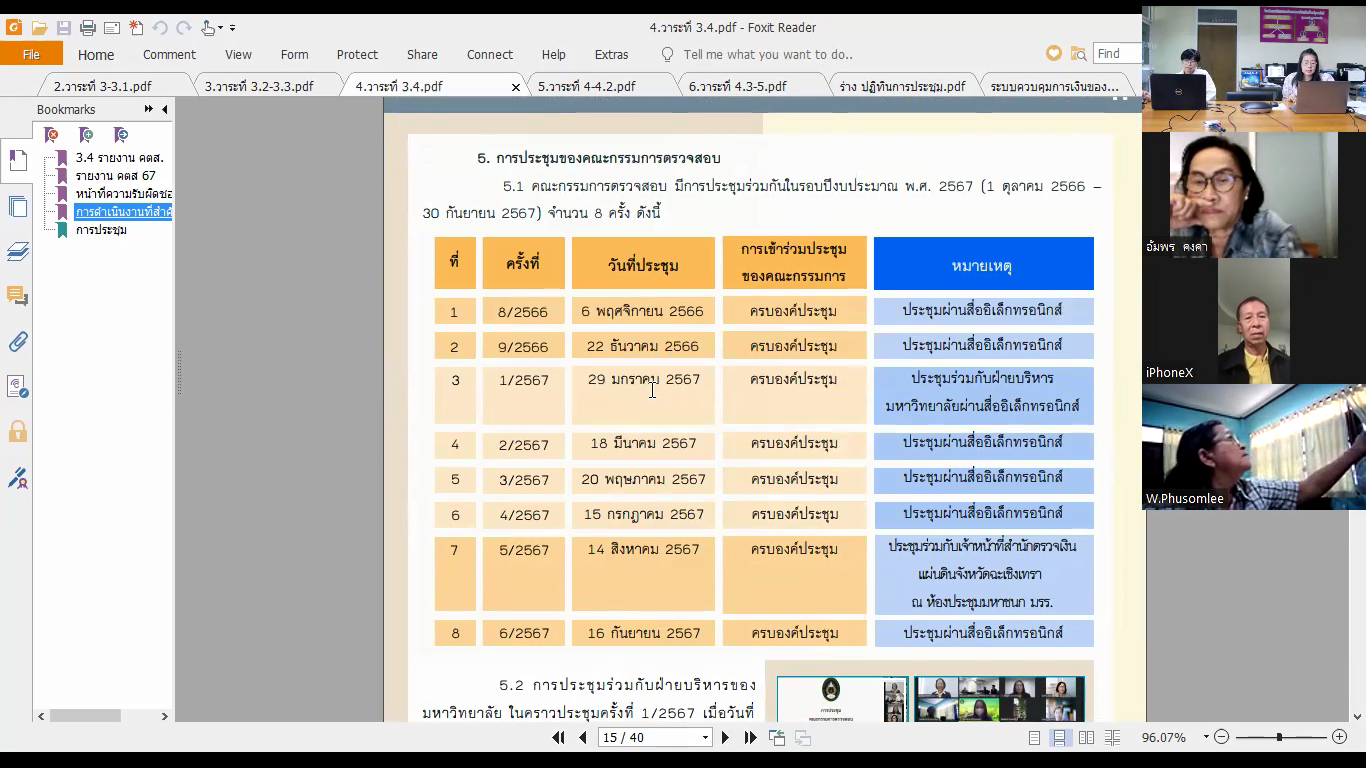
Task: Click the Print icon in quick toolbar
Action: [x=88, y=28]
